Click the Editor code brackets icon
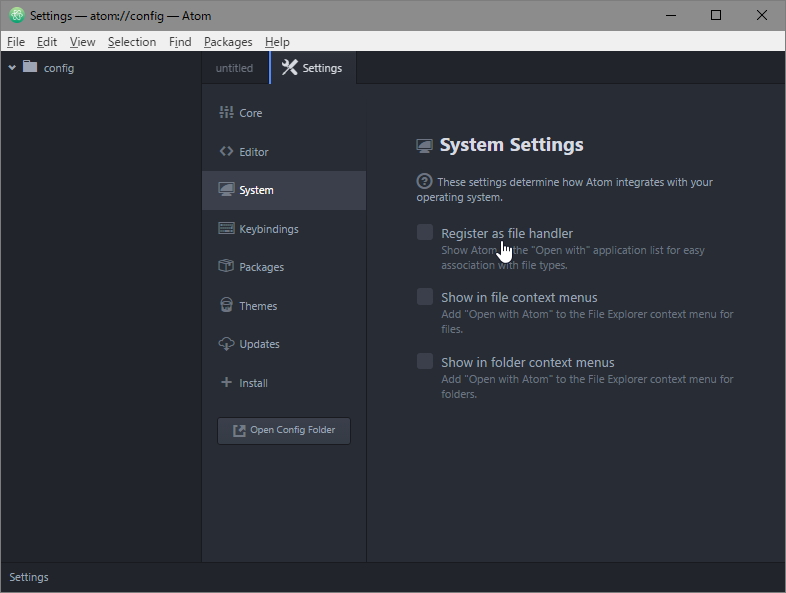Viewport: 786px width, 593px height. coord(226,152)
